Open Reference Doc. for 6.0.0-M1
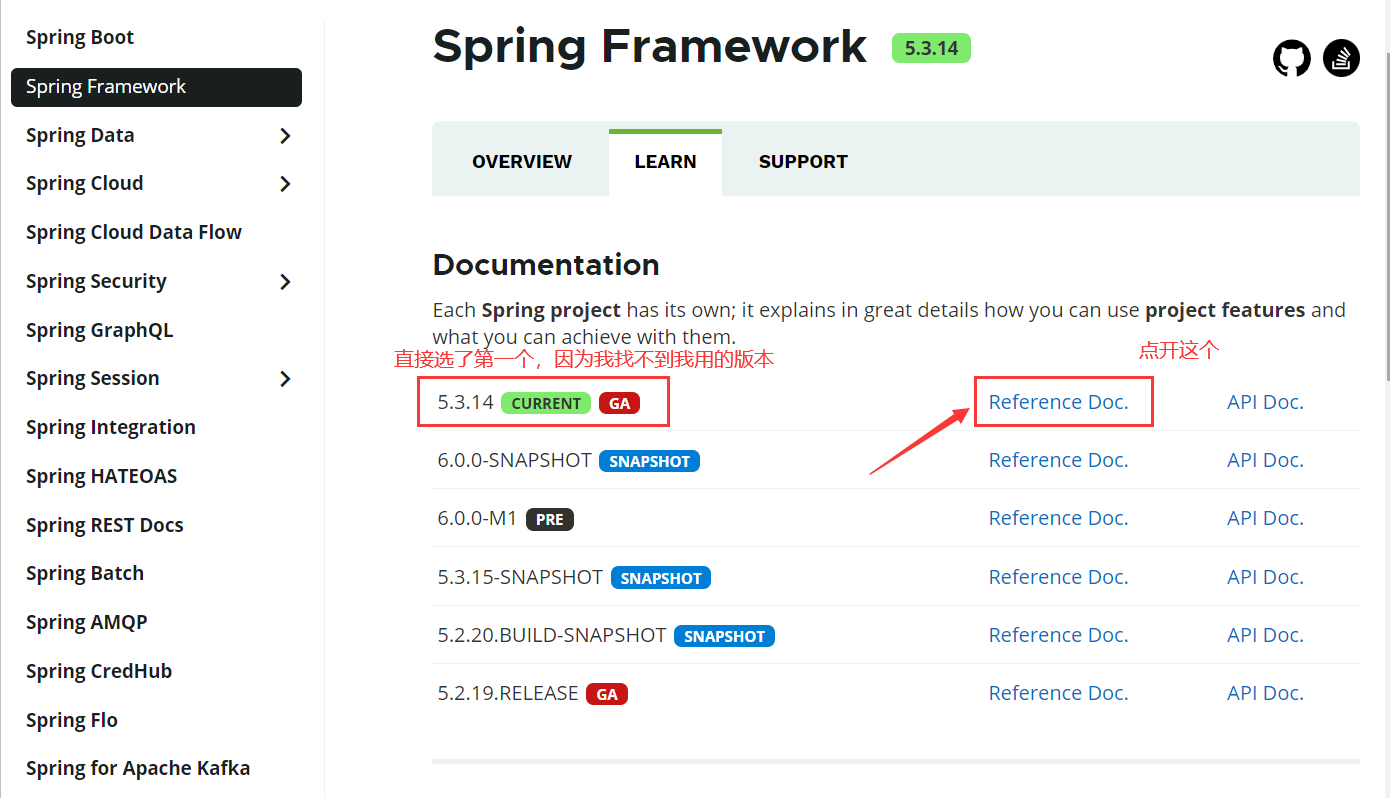This screenshot has height=798, width=1390. point(1058,518)
